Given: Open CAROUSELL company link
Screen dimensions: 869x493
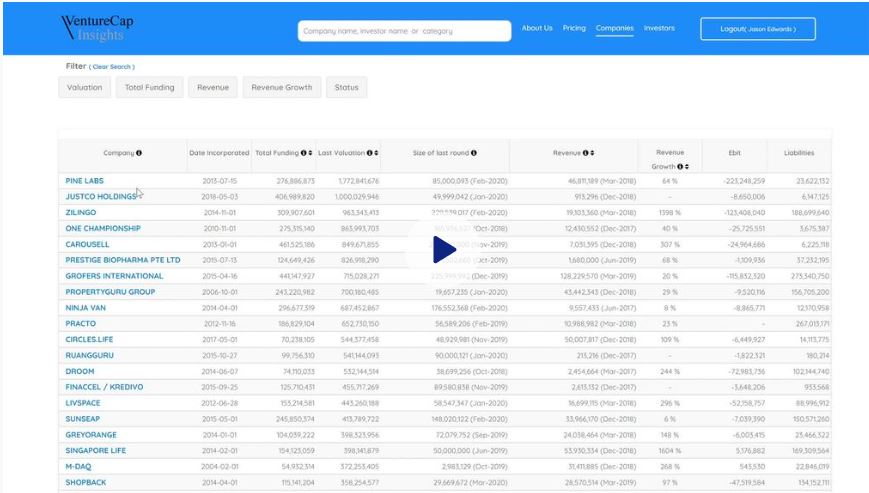Looking at the screenshot, I should pyautogui.click(x=87, y=244).
